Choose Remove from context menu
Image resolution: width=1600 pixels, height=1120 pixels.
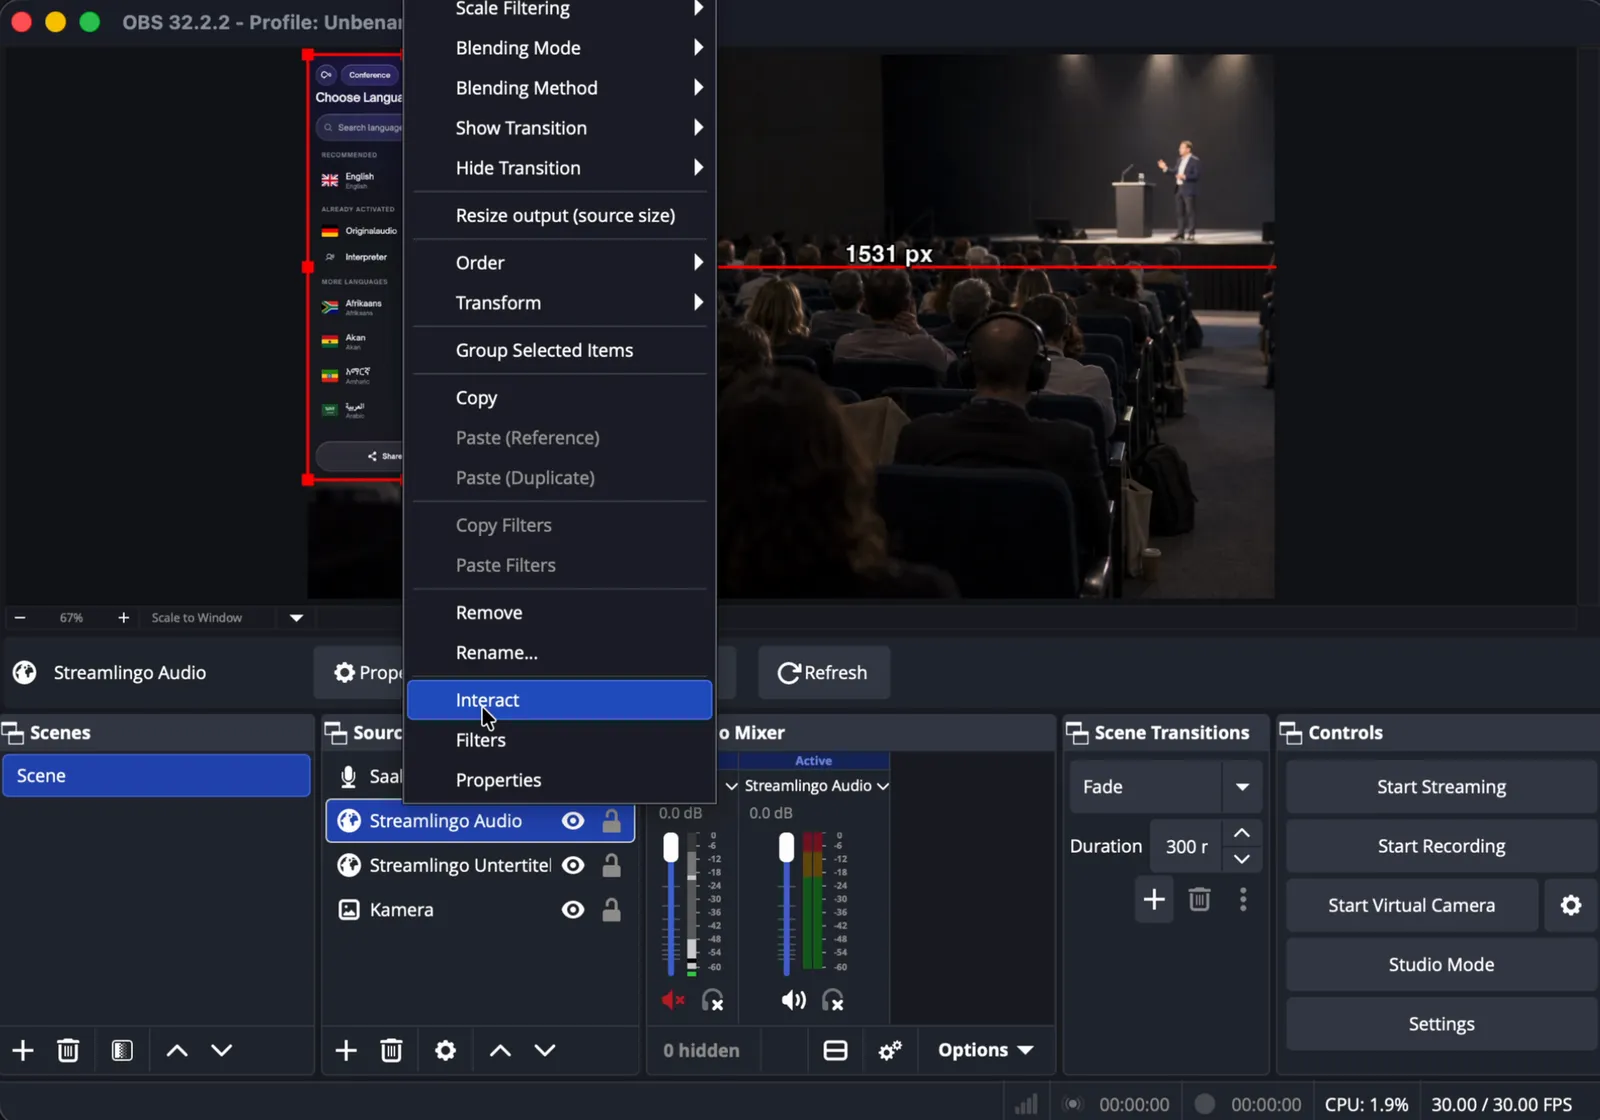click(560, 613)
